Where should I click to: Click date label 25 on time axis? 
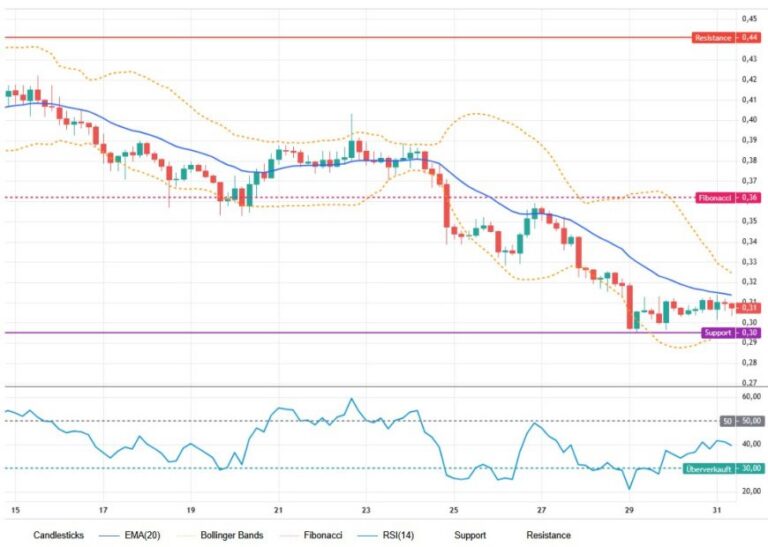point(454,510)
